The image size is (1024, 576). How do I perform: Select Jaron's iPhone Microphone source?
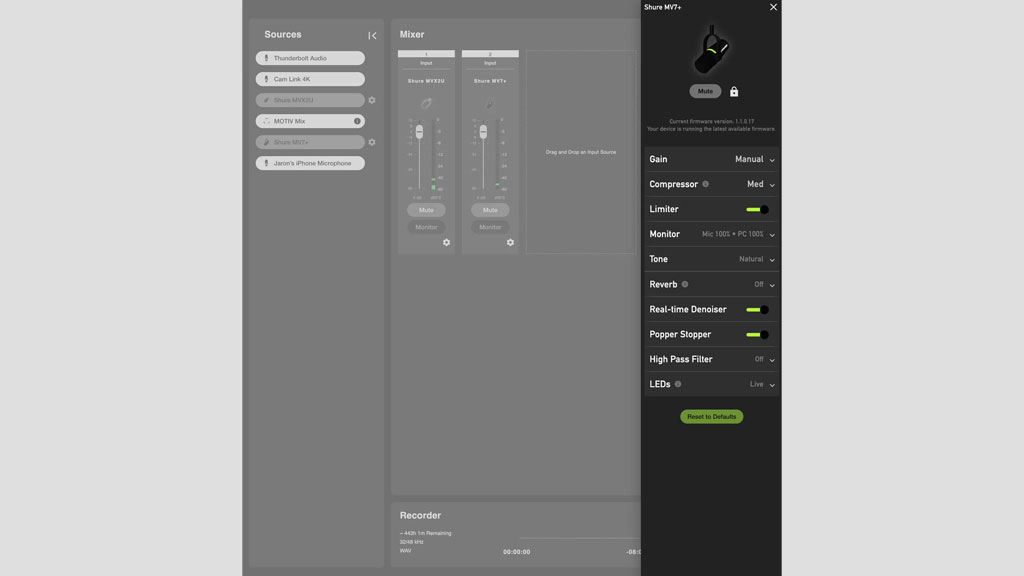310,163
